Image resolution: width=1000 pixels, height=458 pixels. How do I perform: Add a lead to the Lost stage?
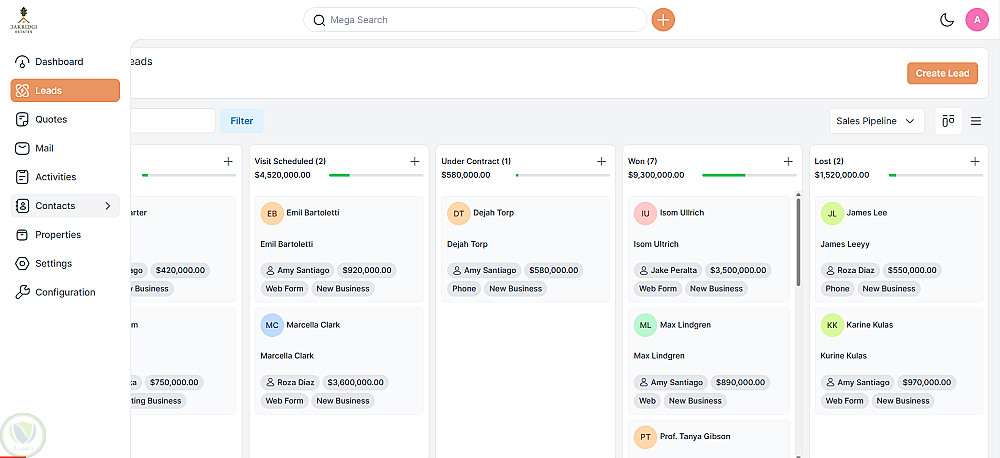[x=975, y=161]
